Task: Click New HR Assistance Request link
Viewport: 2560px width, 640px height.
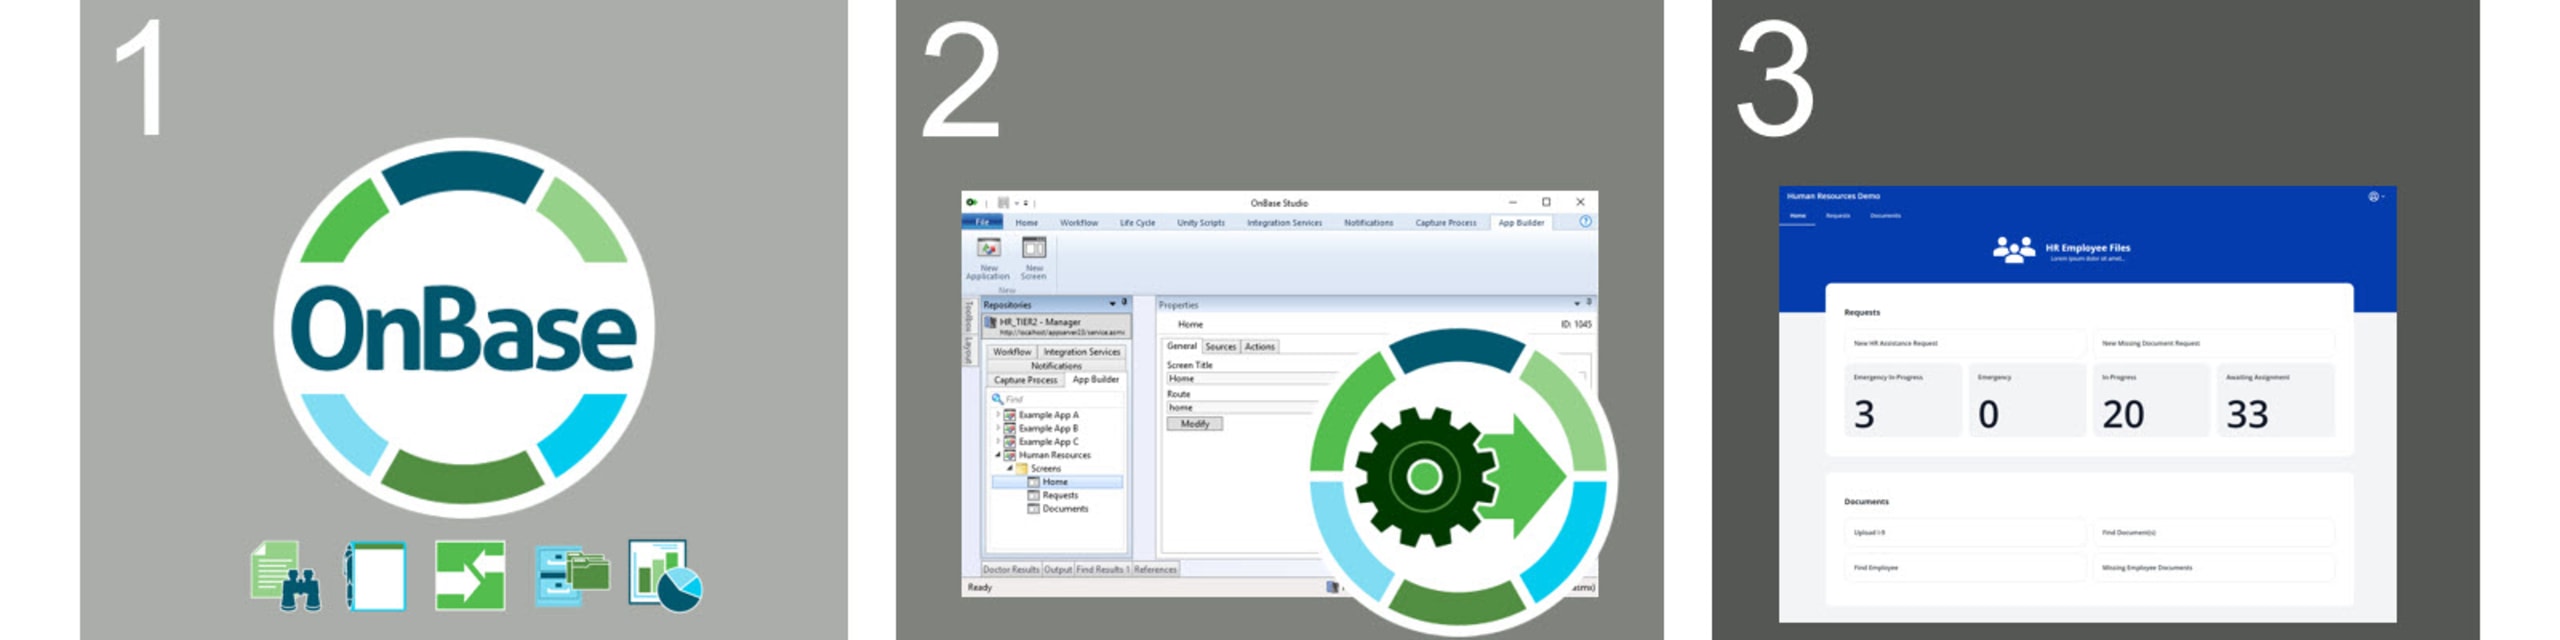Action: click(x=1965, y=343)
